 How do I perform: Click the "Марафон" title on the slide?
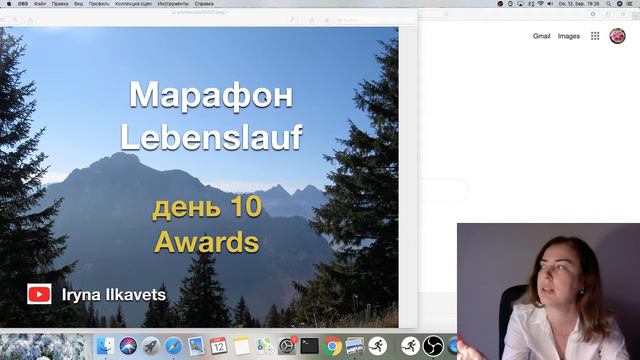(x=211, y=95)
